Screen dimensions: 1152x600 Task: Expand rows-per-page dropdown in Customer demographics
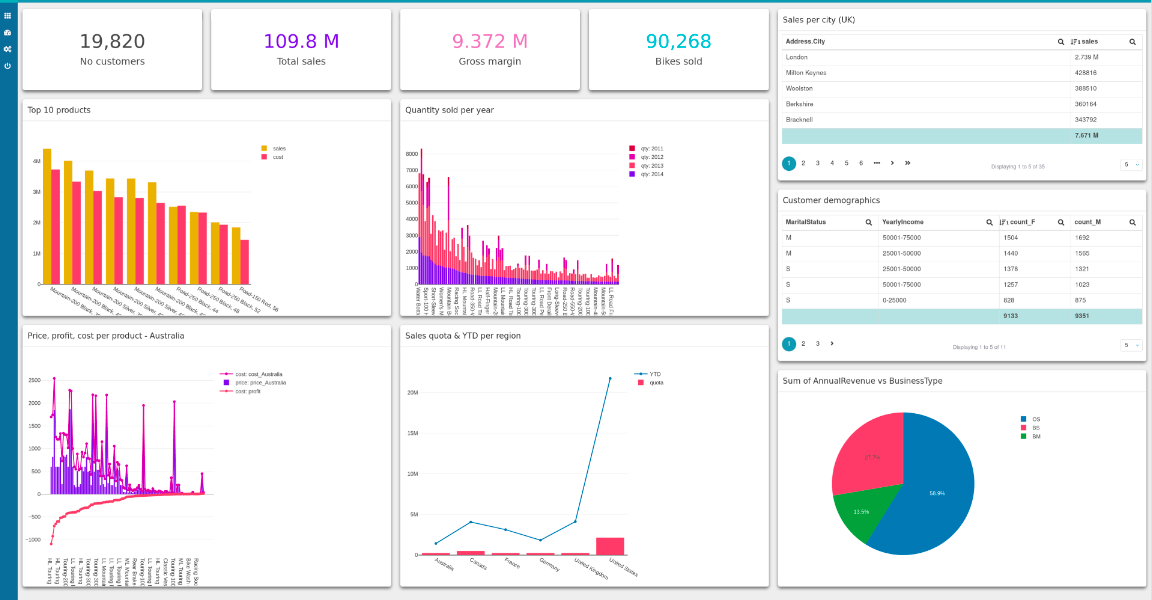point(1130,345)
